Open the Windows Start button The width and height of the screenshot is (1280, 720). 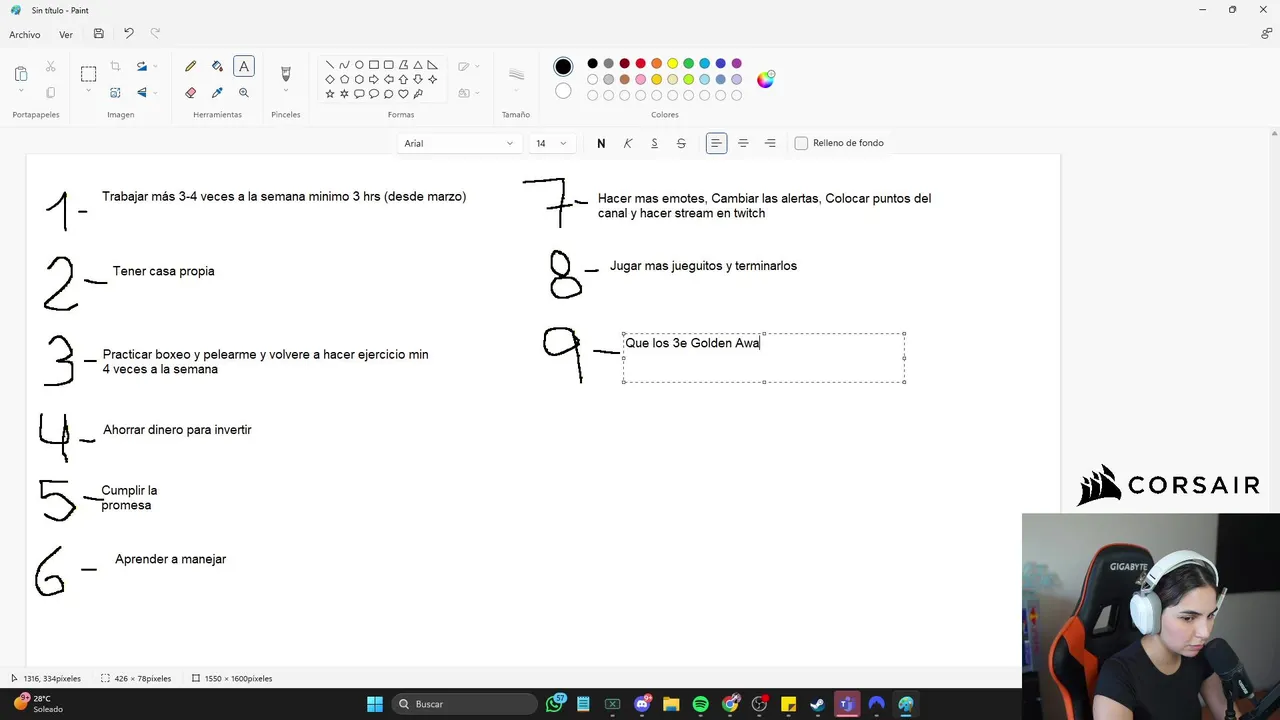(375, 704)
